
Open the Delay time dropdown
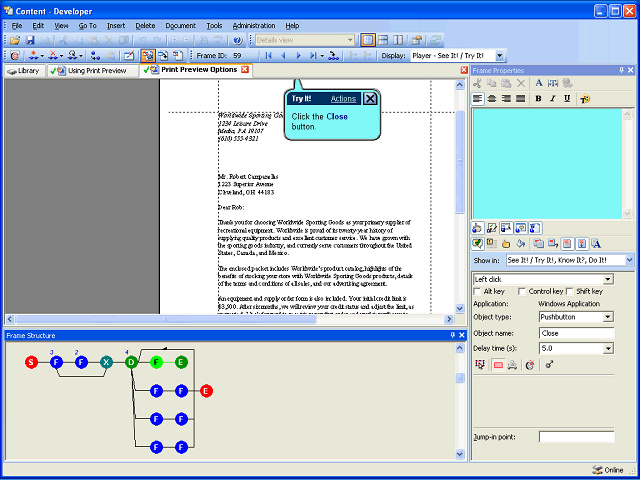(x=608, y=348)
